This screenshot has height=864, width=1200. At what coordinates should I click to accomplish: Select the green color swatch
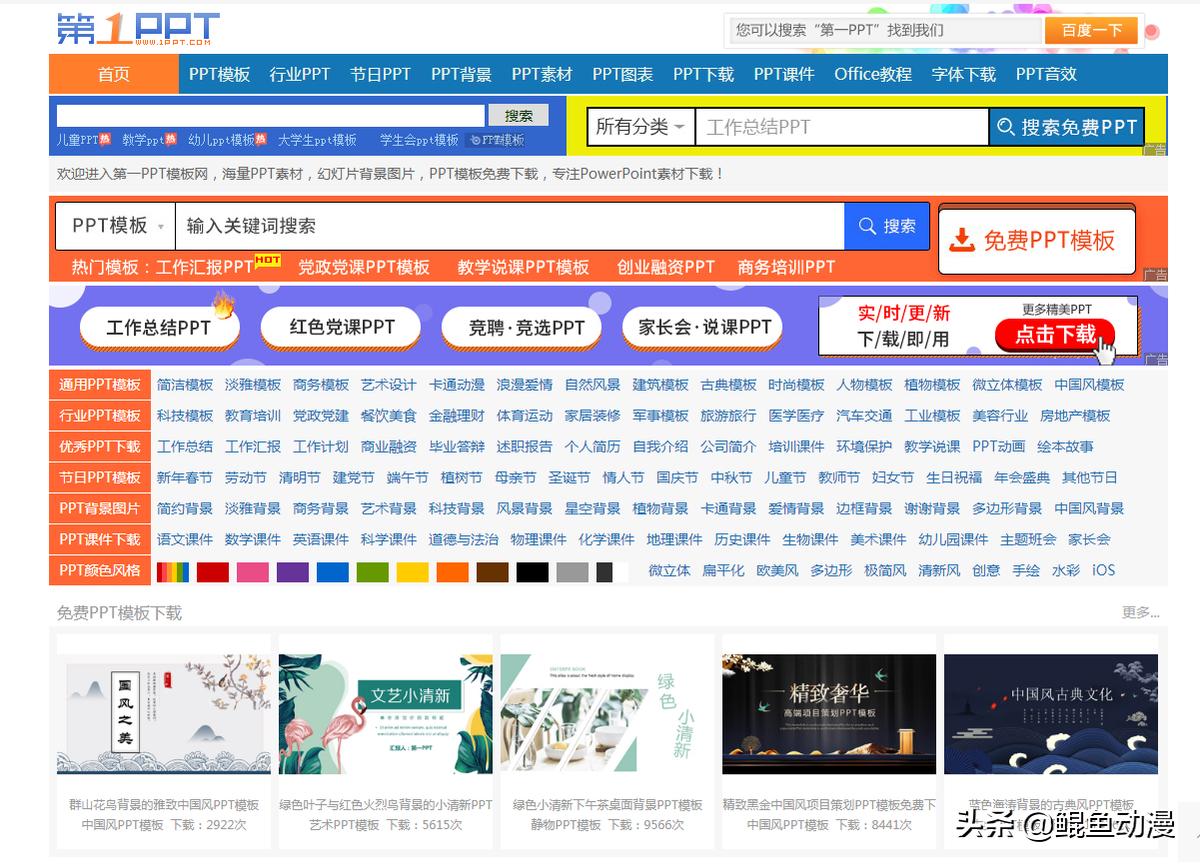coord(373,572)
